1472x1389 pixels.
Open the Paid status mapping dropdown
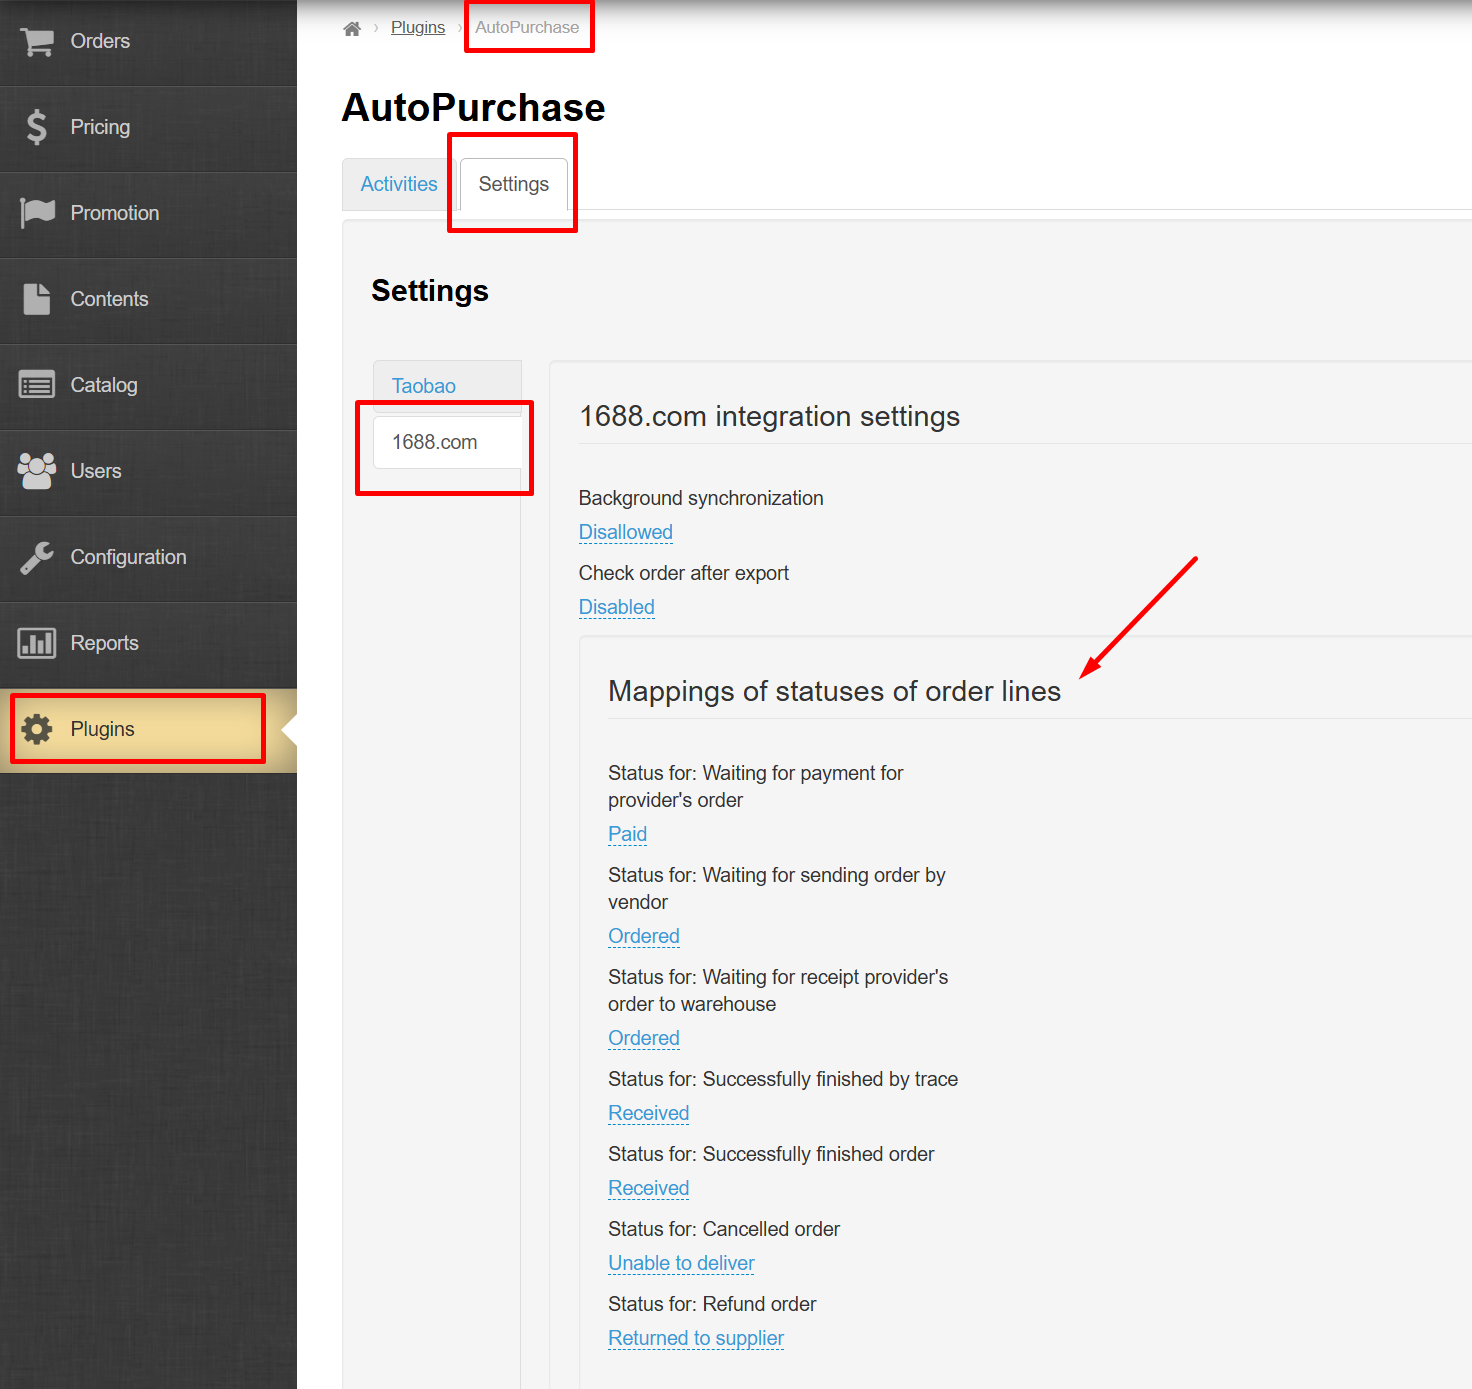(x=627, y=834)
